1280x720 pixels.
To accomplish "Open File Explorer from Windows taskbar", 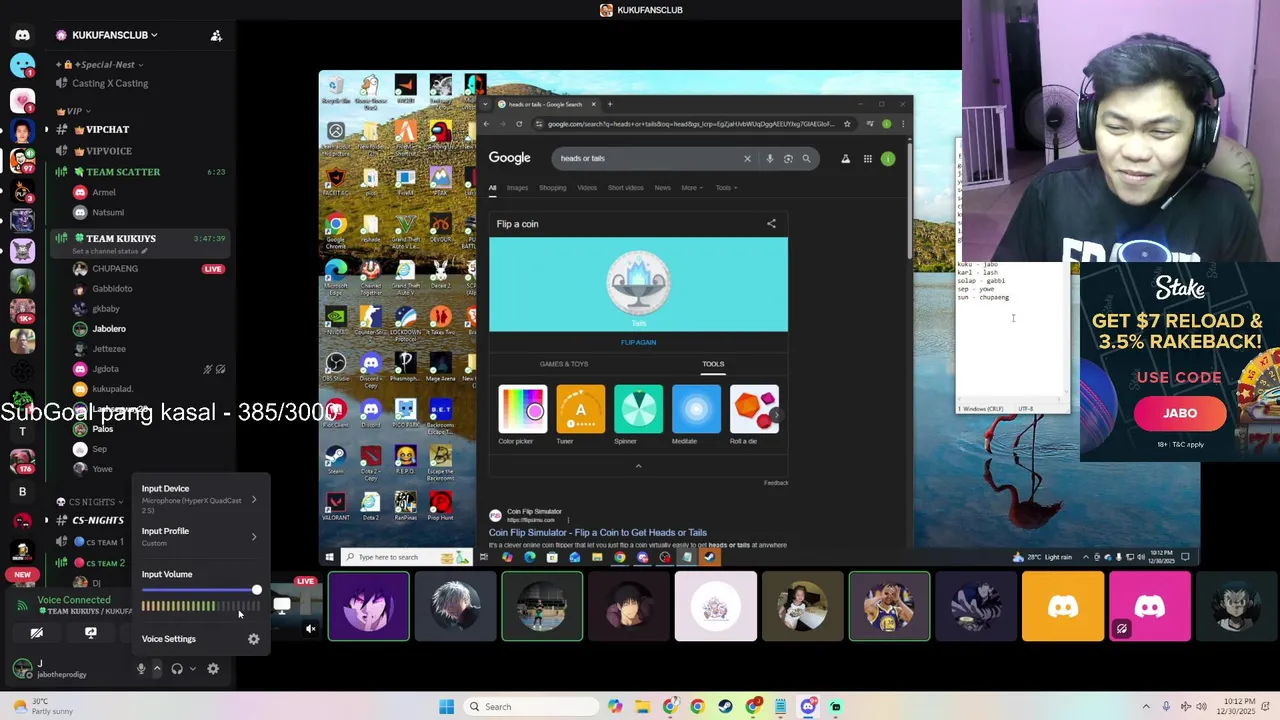I will point(642,707).
